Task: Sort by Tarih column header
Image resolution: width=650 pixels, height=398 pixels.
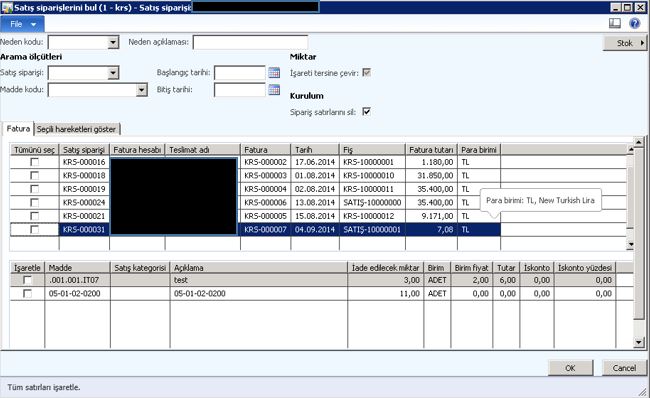Action: 315,150
